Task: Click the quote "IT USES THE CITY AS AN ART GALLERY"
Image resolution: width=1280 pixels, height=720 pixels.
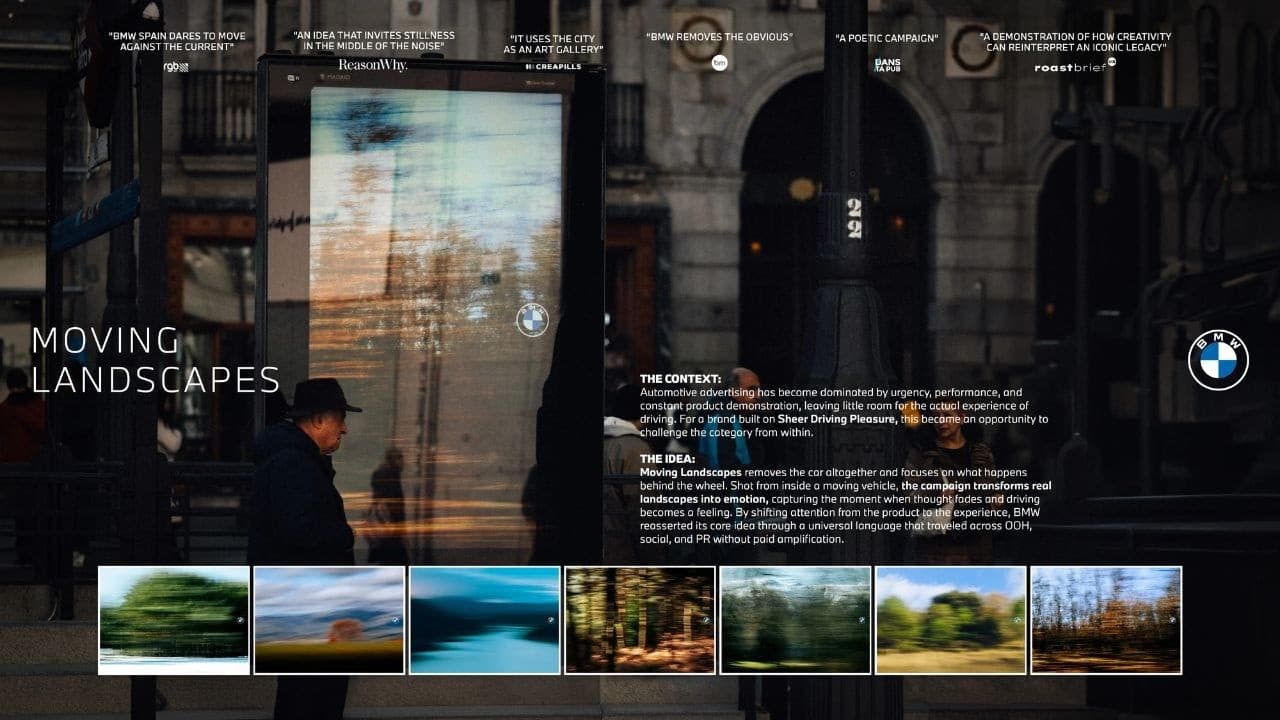Action: point(554,44)
